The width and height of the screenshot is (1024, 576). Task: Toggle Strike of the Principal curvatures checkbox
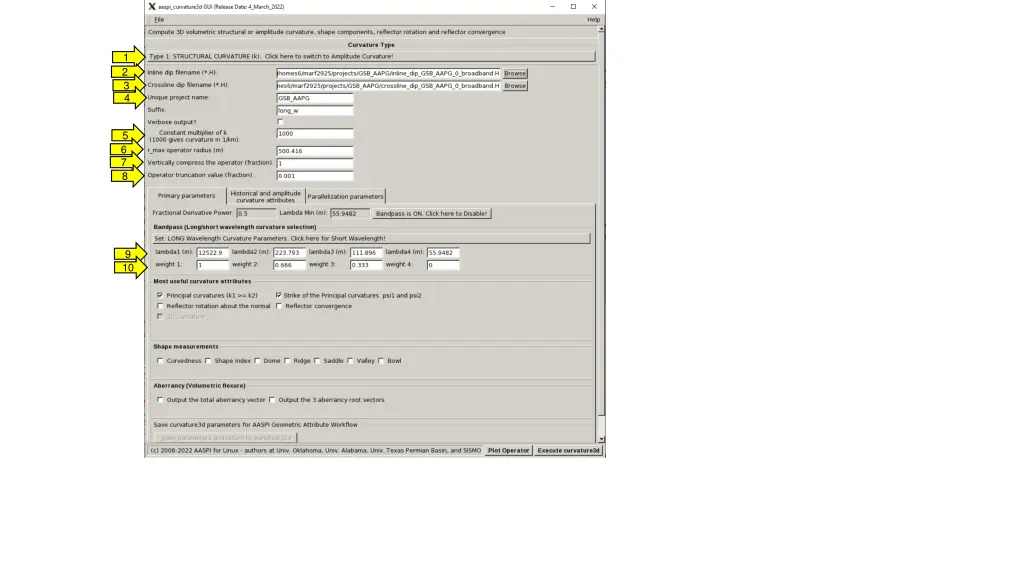[x=279, y=295]
